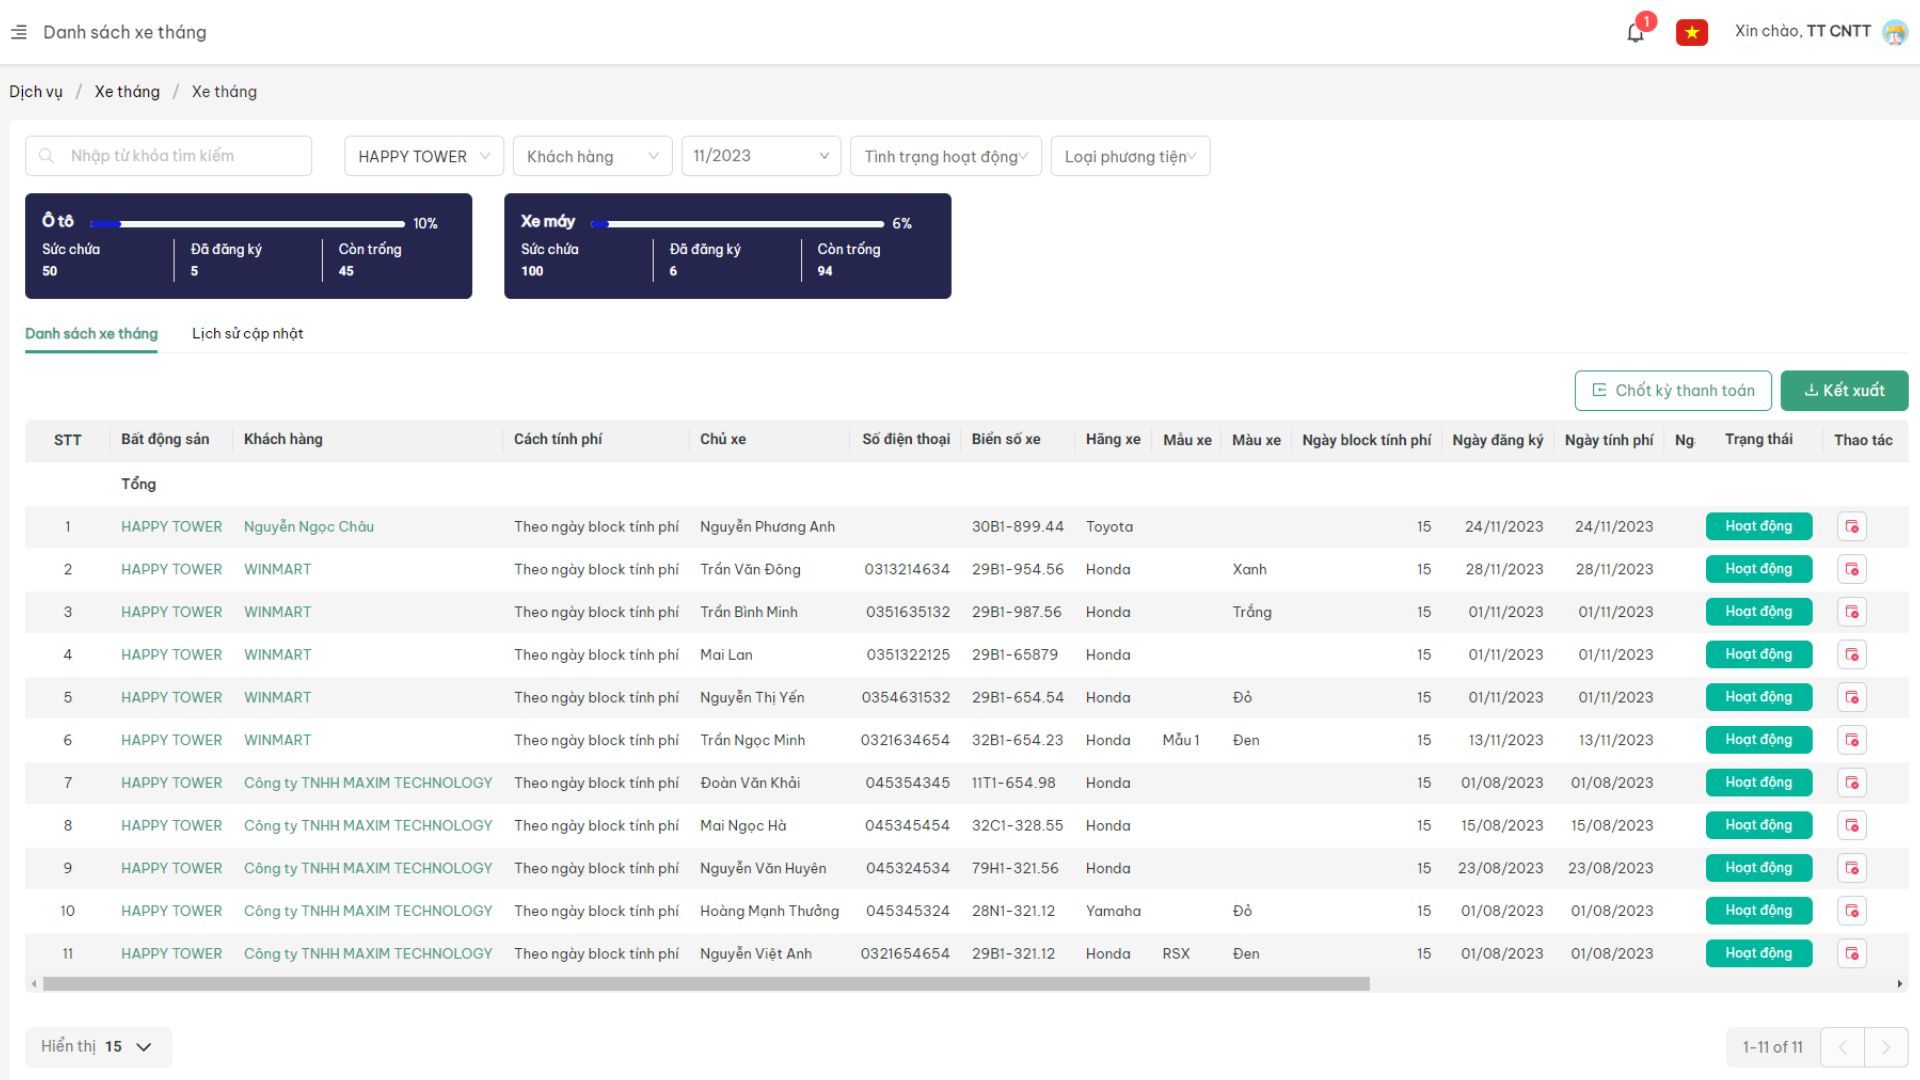Click Hoạt động status in row 11
Screen dimensions: 1920x1080
click(1758, 953)
